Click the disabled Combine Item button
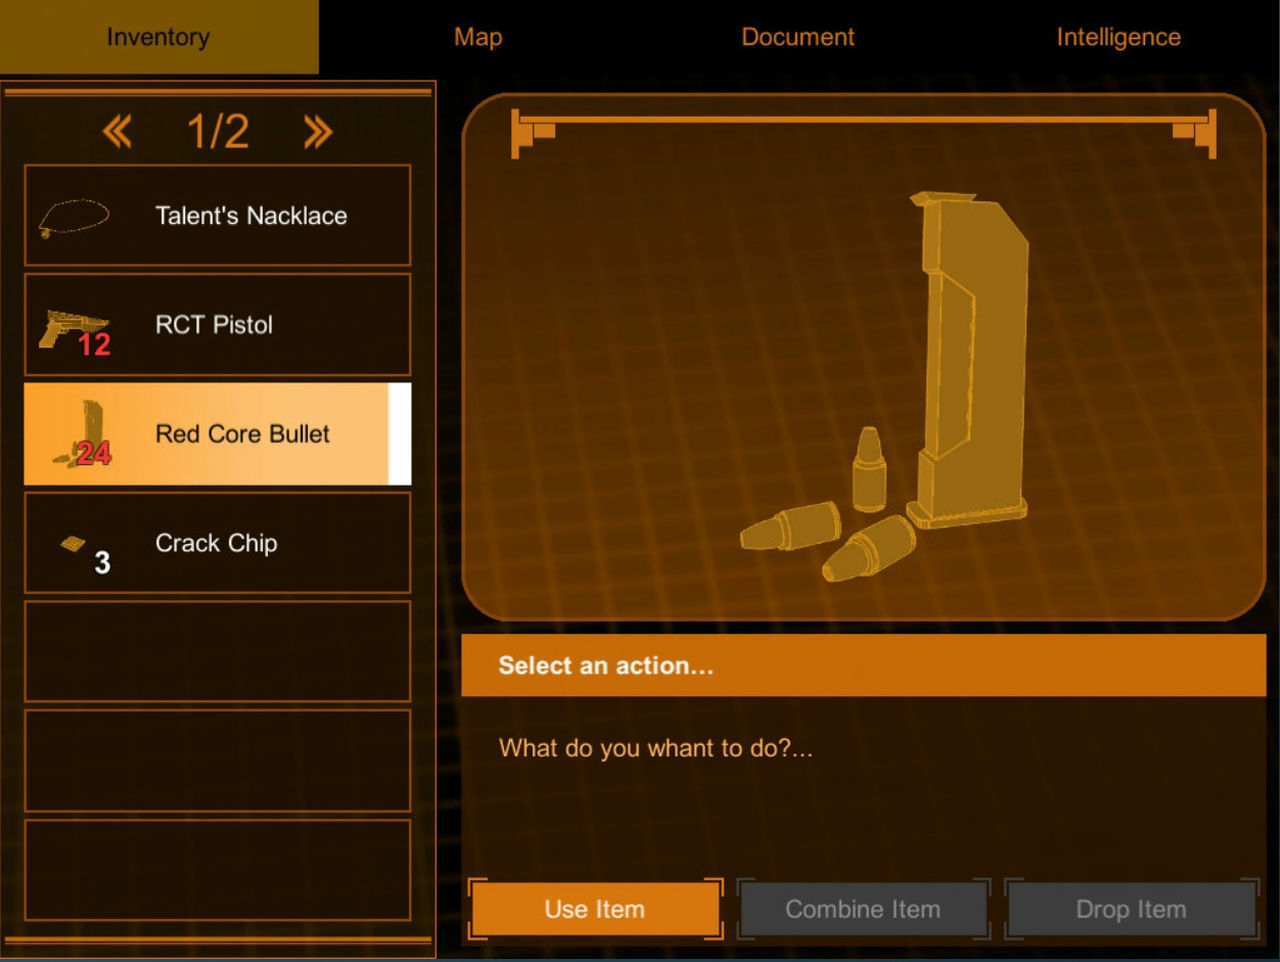 tap(863, 909)
